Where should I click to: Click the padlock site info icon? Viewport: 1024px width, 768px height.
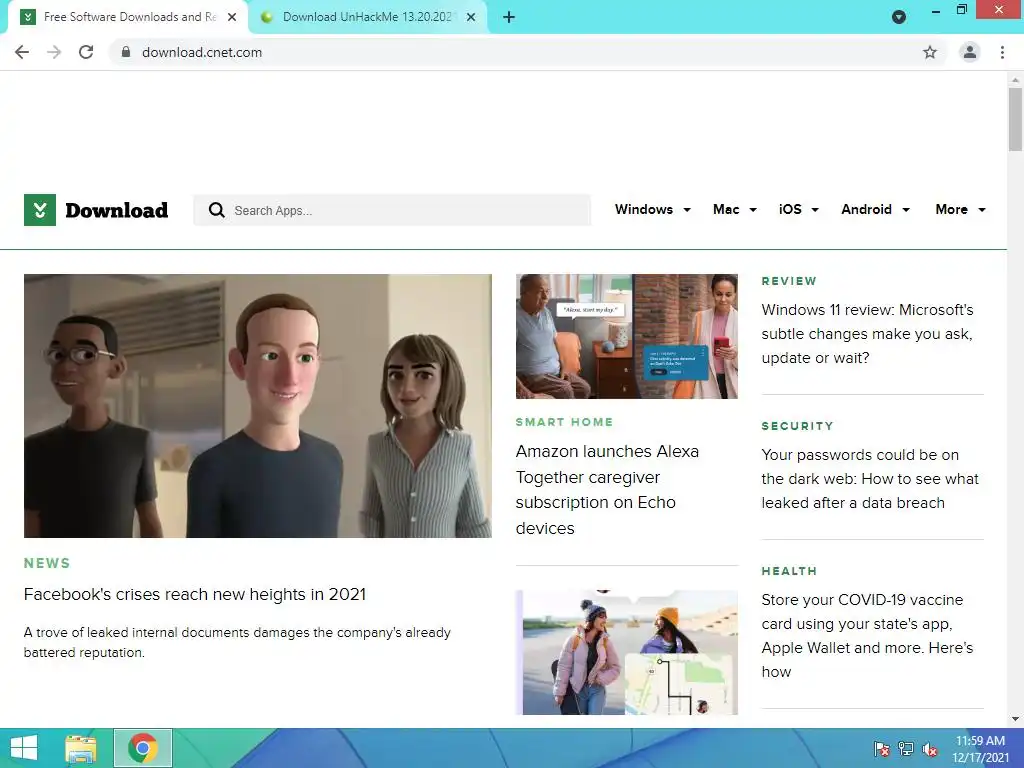pyautogui.click(x=126, y=52)
